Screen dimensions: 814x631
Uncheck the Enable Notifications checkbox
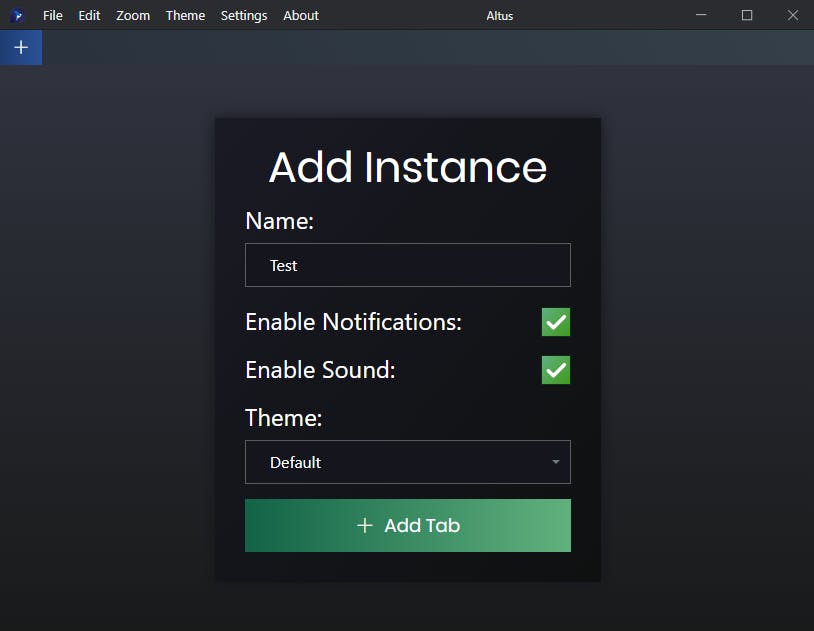[555, 322]
